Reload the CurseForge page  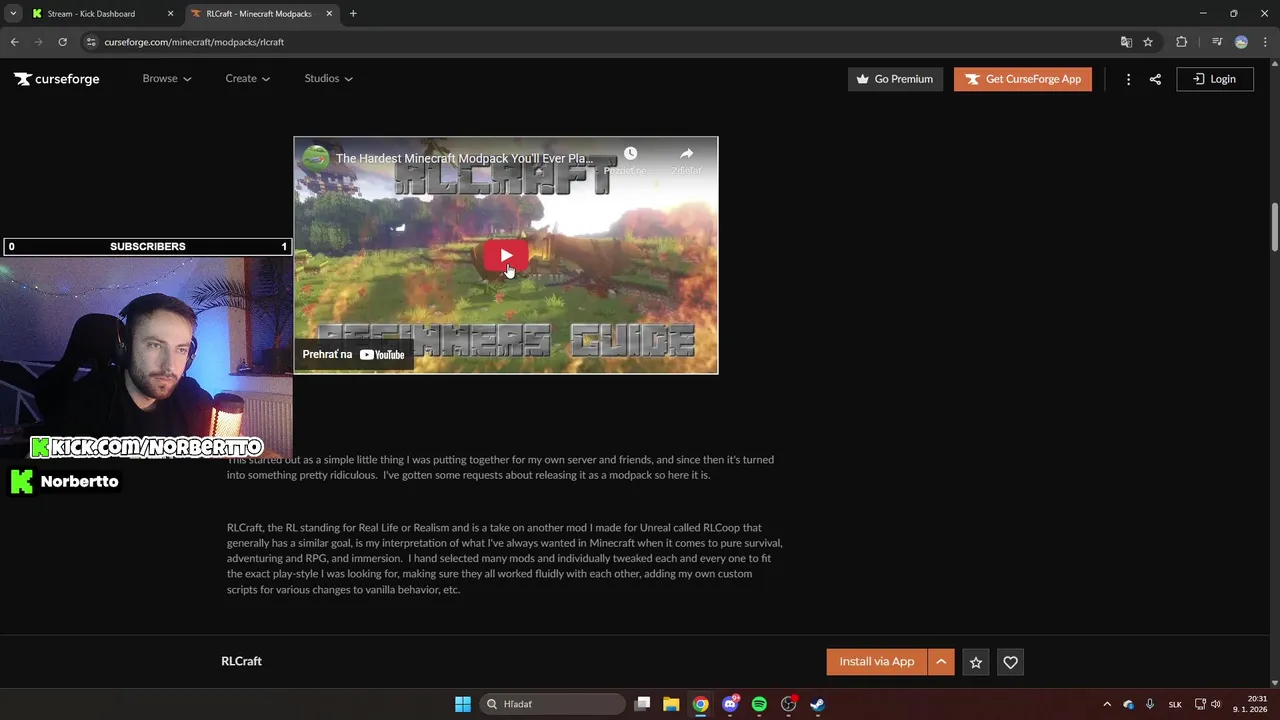point(62,42)
